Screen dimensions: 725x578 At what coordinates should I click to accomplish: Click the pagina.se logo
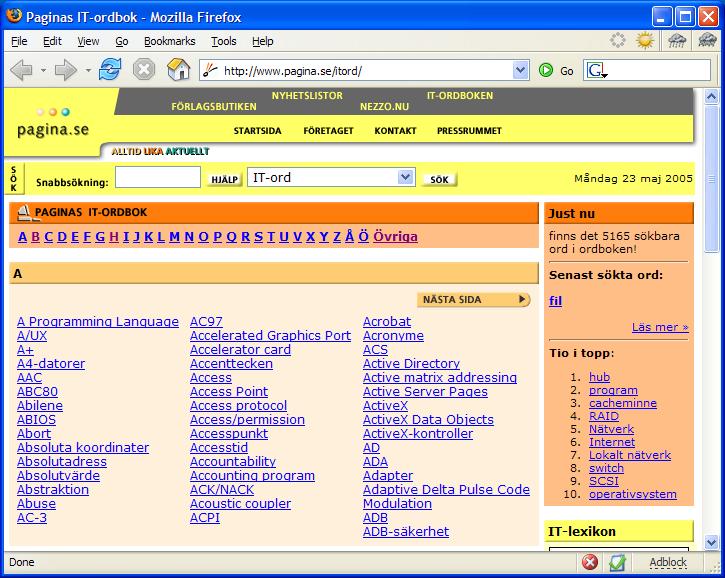(x=53, y=124)
